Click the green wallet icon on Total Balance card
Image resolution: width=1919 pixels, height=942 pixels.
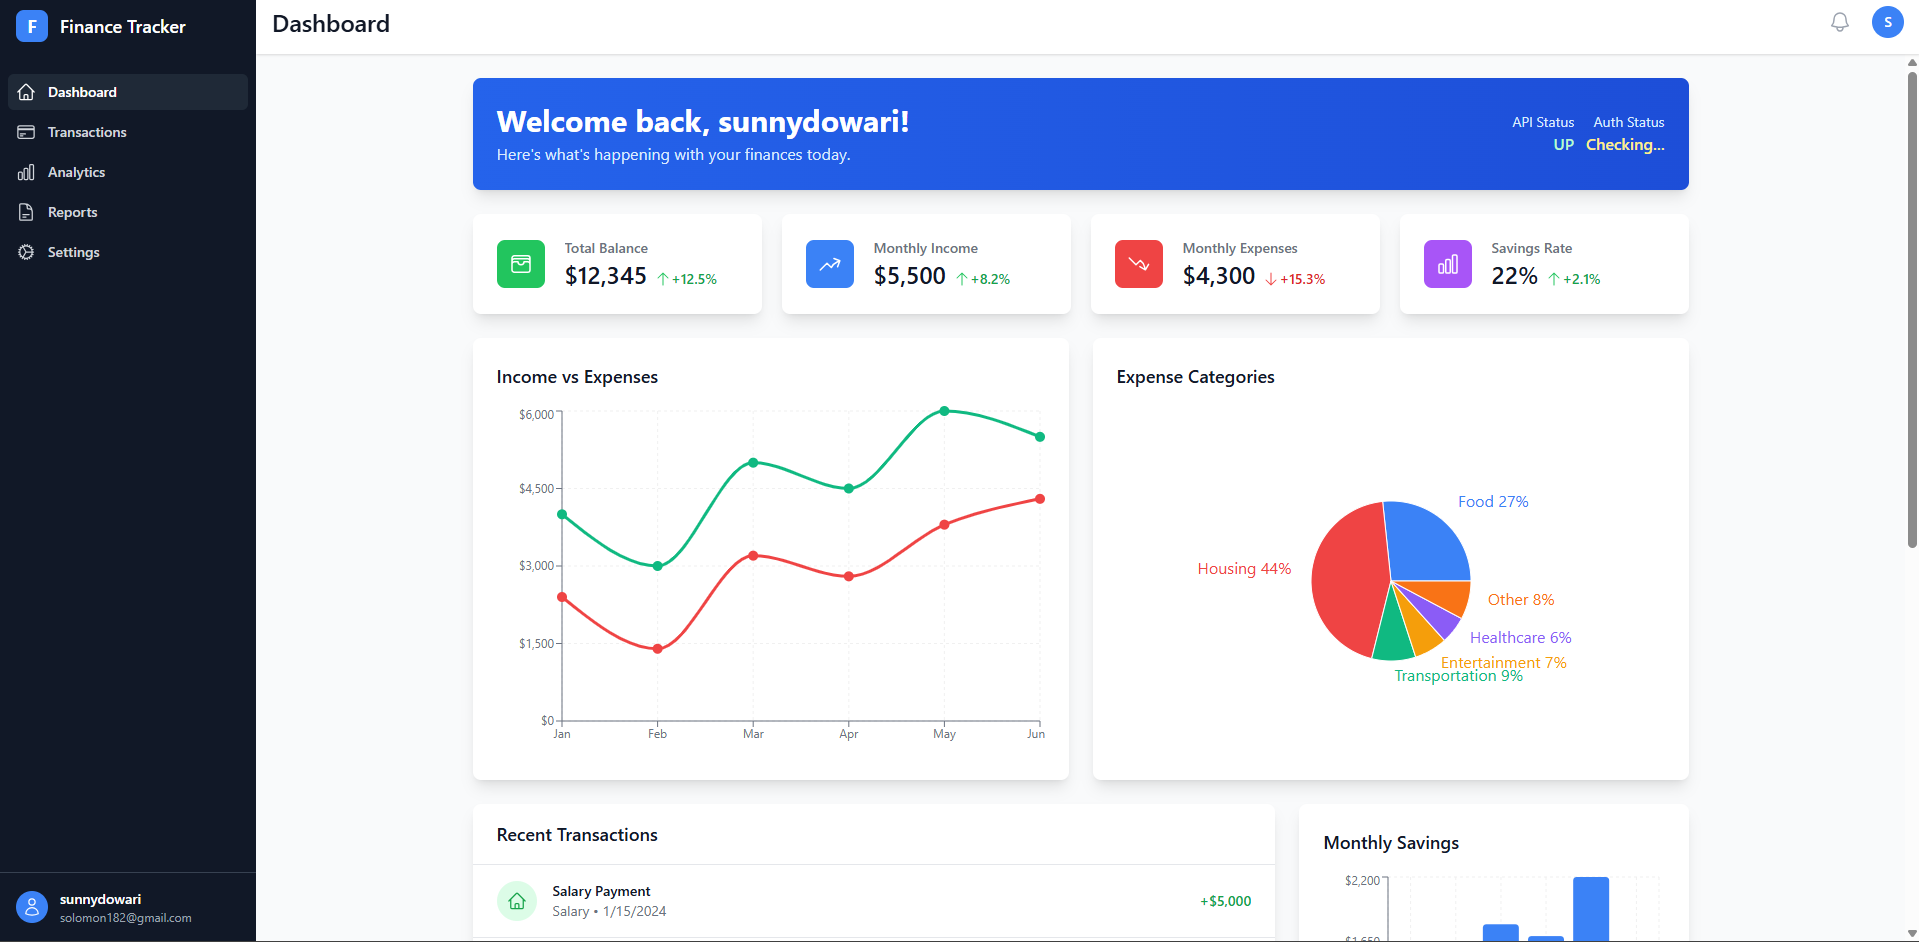(520, 264)
